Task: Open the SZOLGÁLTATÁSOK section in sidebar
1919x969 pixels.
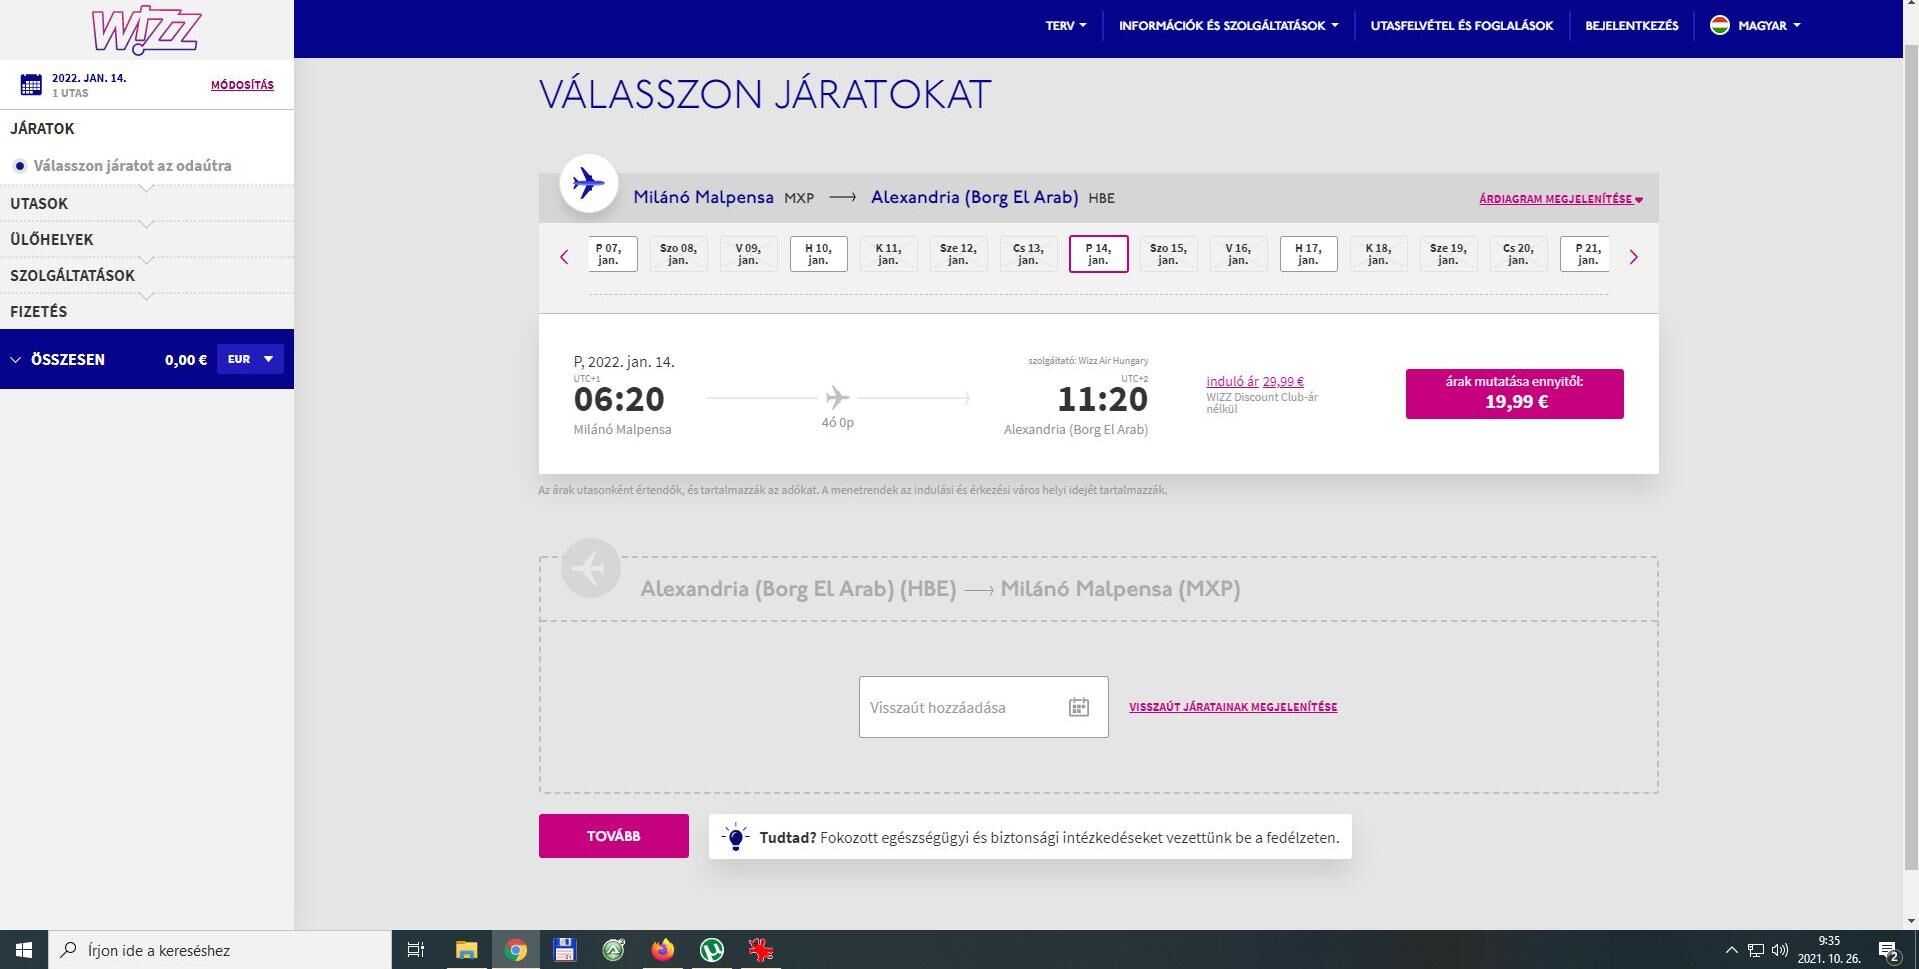Action: (x=72, y=275)
